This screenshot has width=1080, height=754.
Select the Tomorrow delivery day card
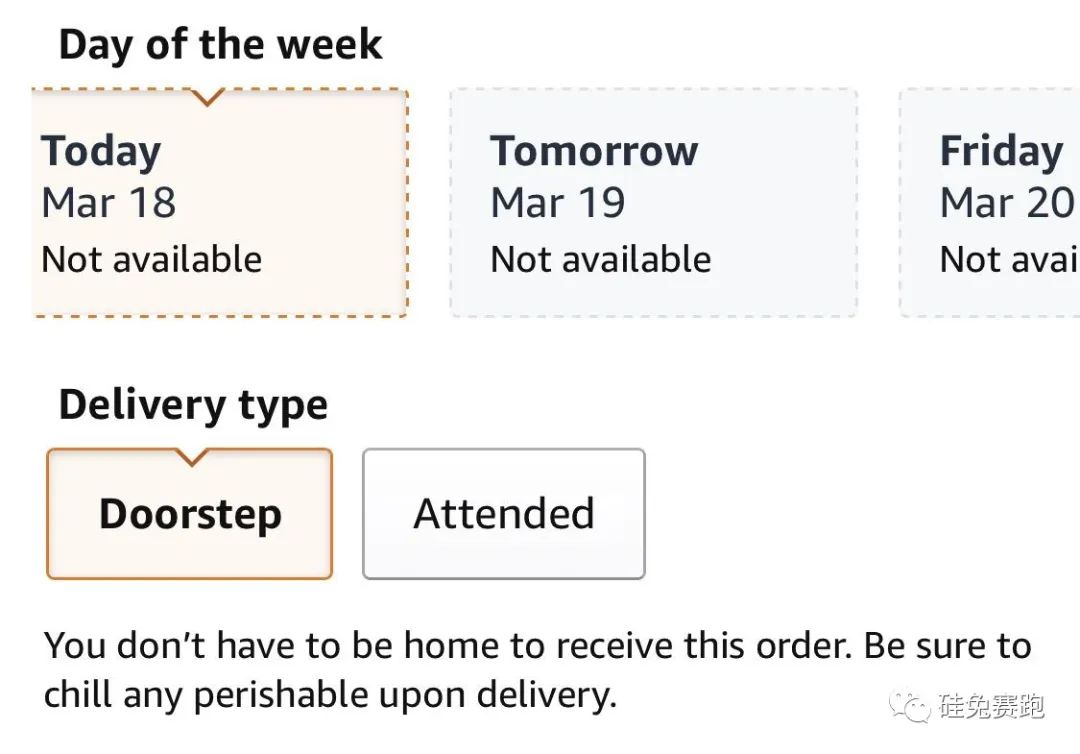[653, 204]
